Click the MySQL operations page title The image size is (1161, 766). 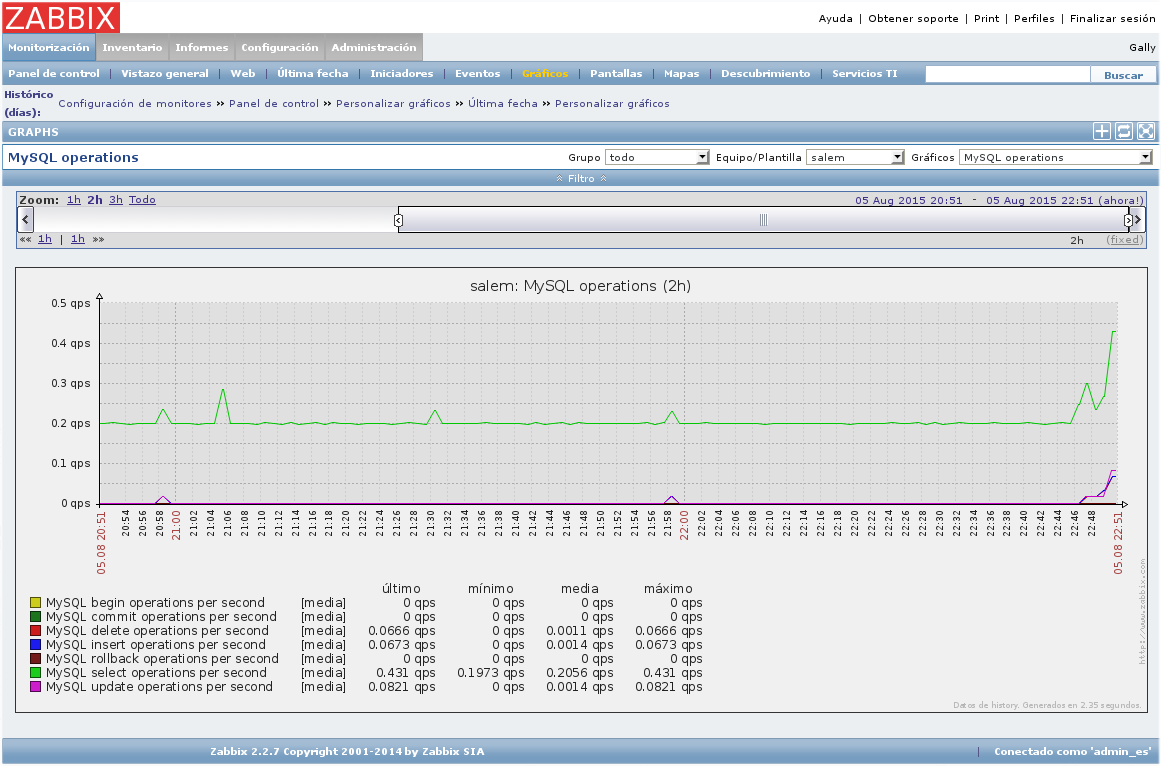pos(73,158)
